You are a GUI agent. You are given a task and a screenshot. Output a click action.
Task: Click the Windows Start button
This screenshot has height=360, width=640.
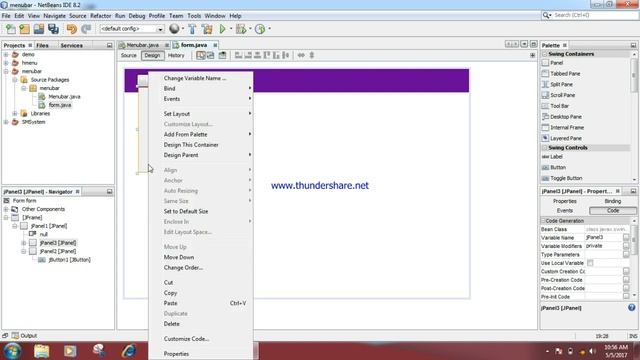pos(12,351)
